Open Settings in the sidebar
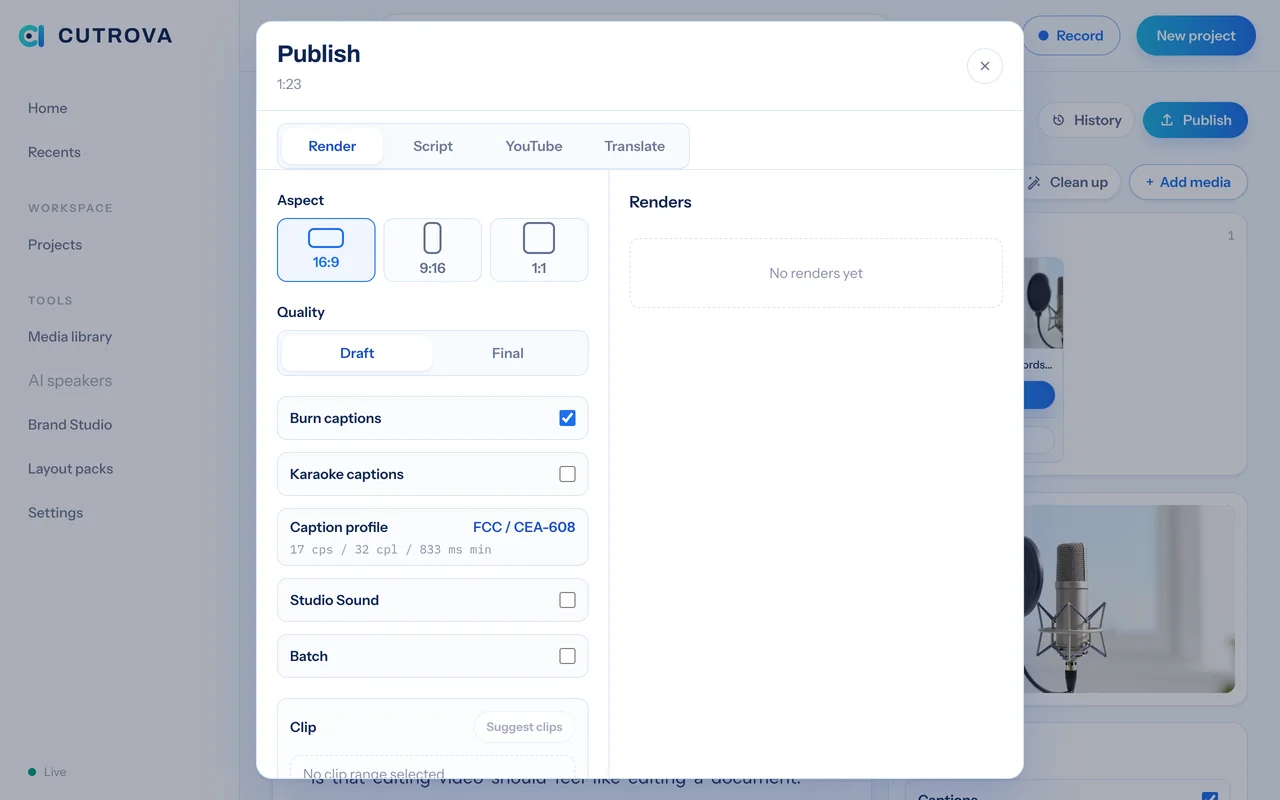 tap(55, 512)
